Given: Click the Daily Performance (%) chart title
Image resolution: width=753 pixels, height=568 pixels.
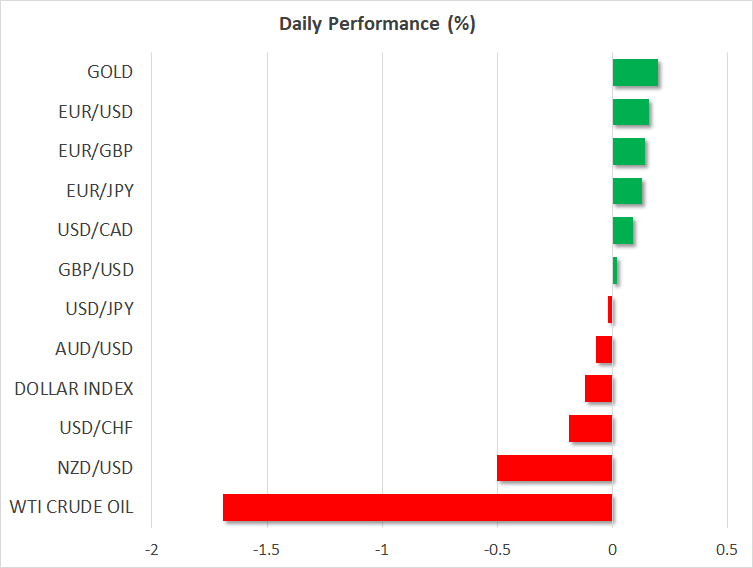Looking at the screenshot, I should (376, 24).
